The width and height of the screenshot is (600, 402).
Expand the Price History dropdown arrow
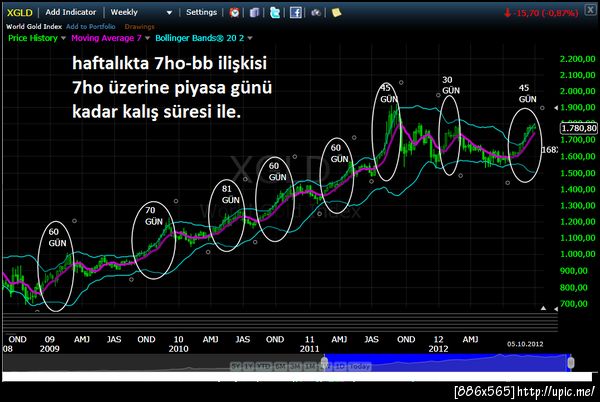[63, 38]
